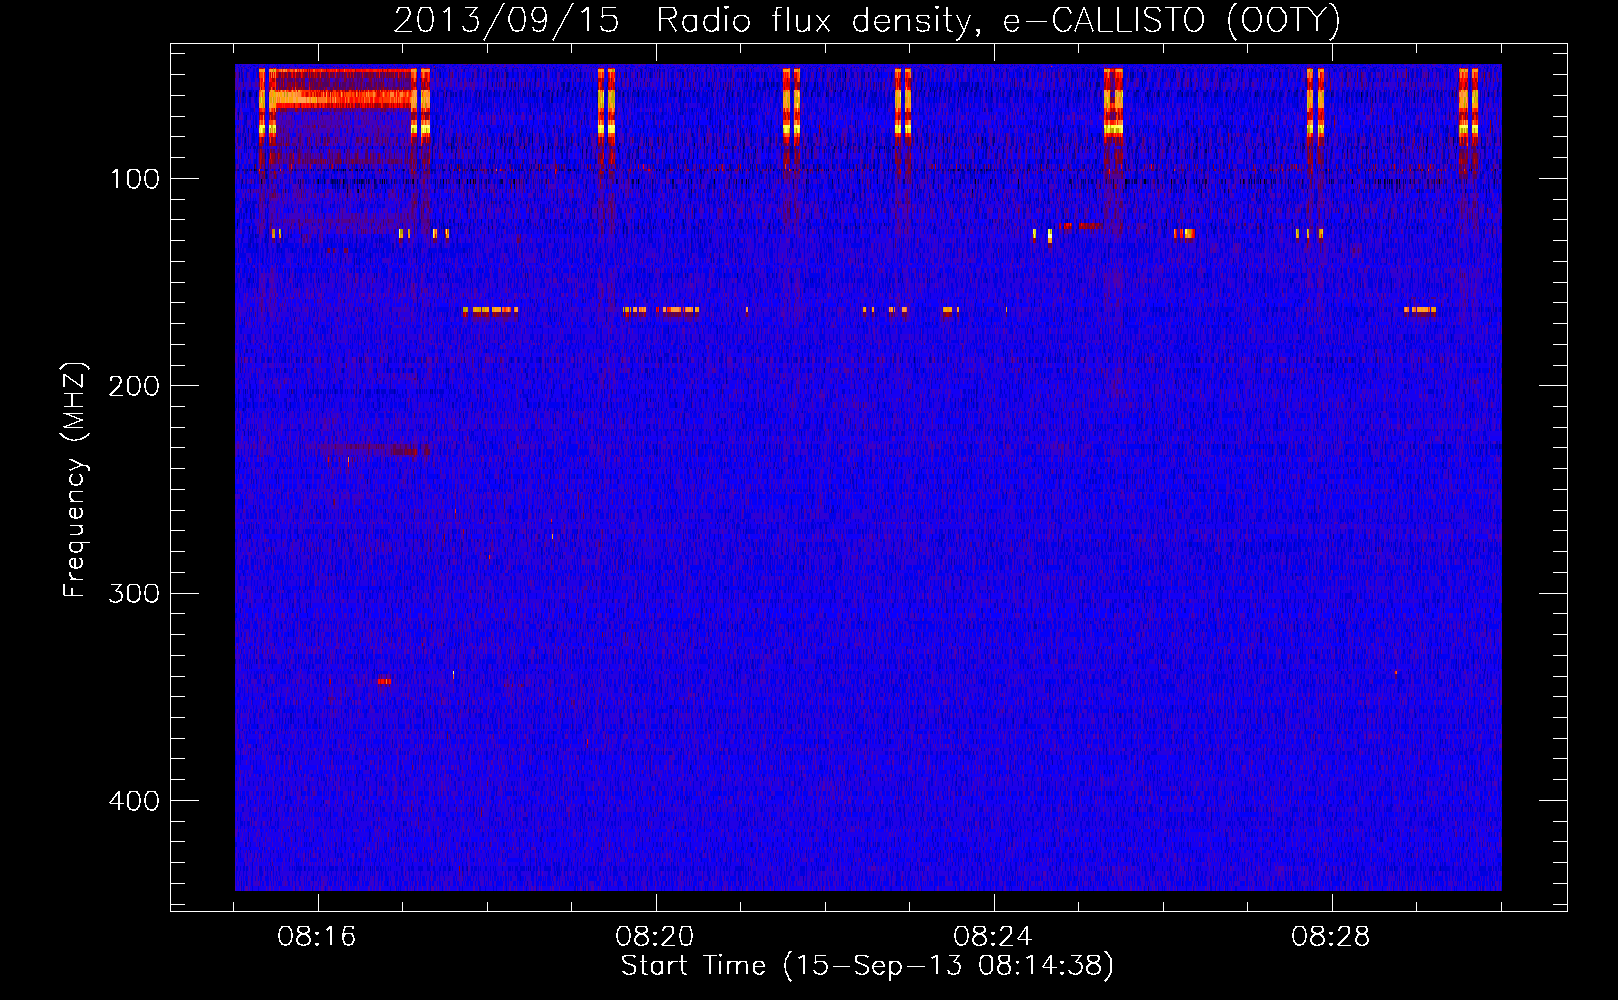Click the wide bright radio burst near 08:16

343,98
